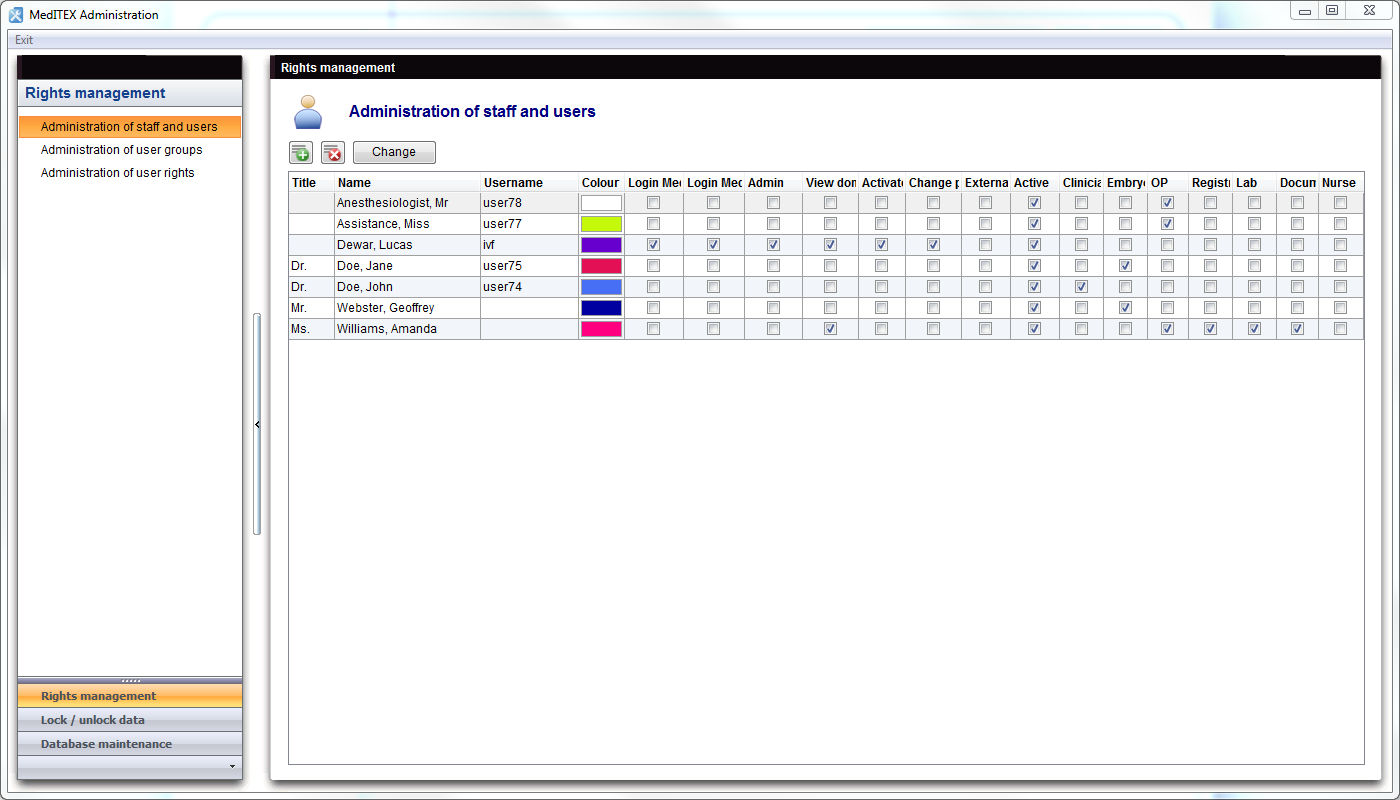1400x800 pixels.
Task: Toggle Nurse checkbox for Anesthesiologist, Mr
Action: click(x=1340, y=203)
